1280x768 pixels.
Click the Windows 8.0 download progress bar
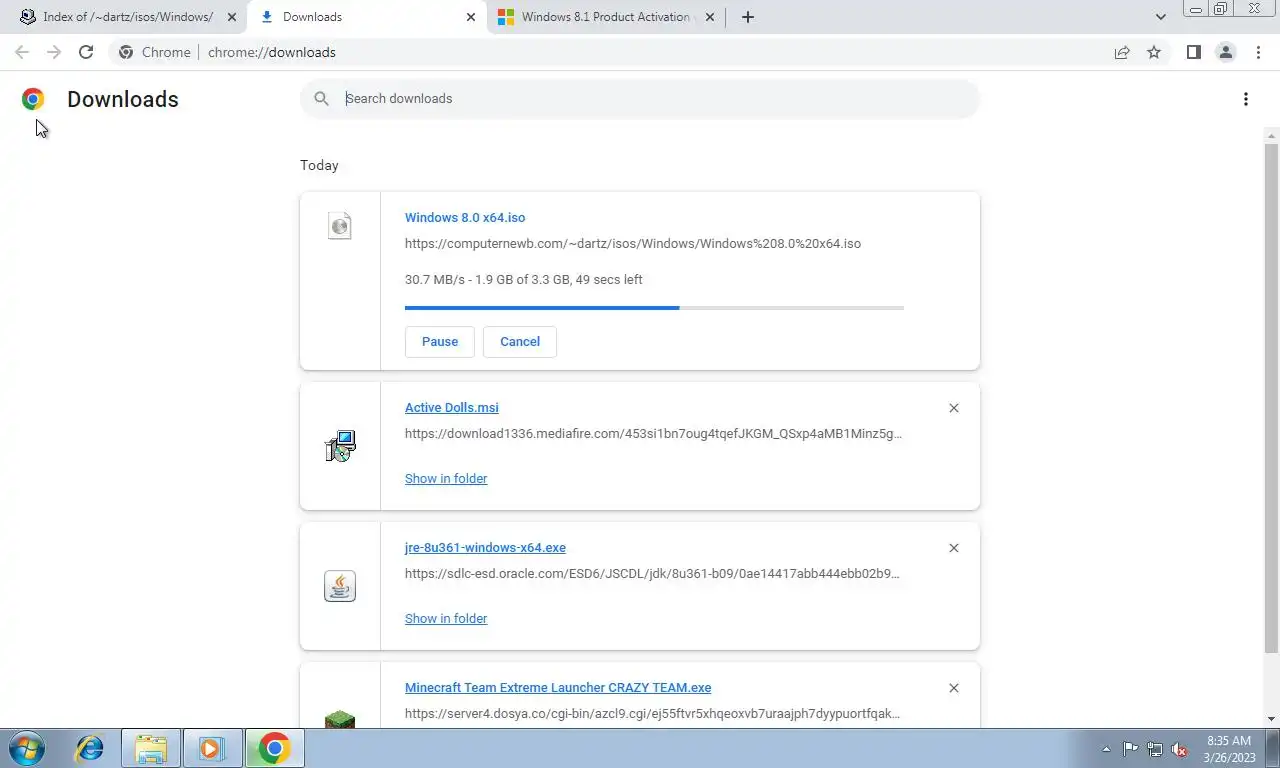click(x=654, y=308)
